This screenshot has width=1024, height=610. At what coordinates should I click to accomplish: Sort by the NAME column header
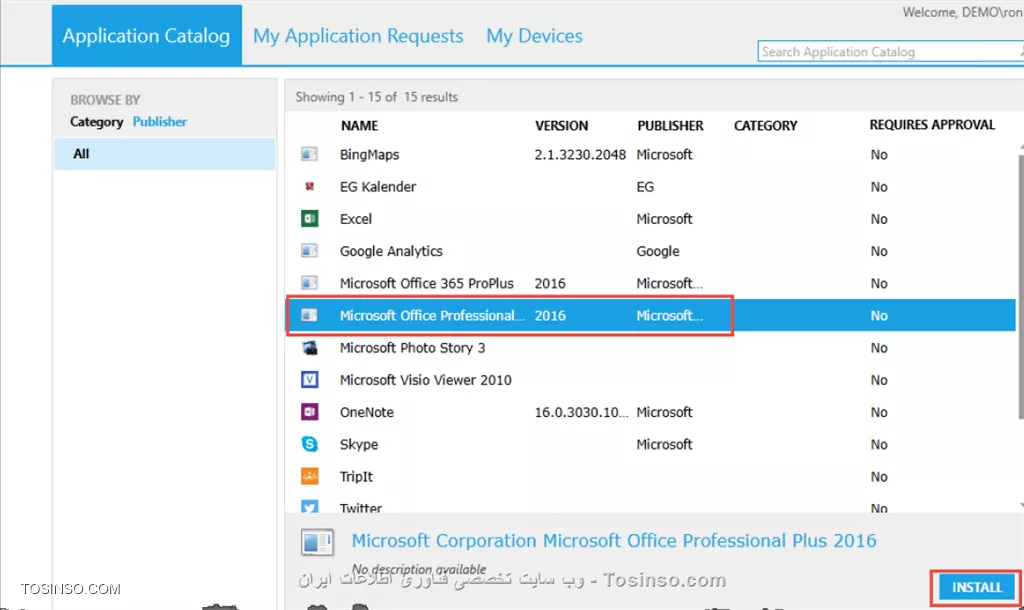[x=359, y=125]
